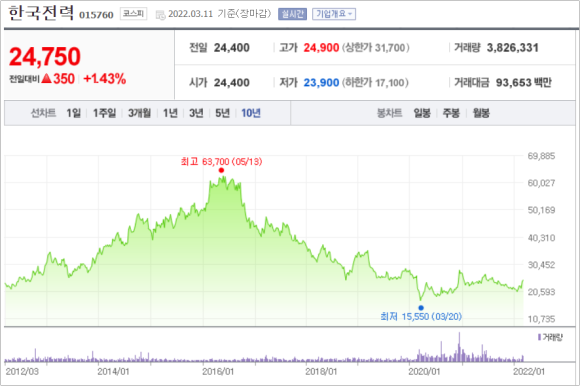The image size is (580, 386).
Task: Select the 1년 line chart tab
Action: coord(170,113)
